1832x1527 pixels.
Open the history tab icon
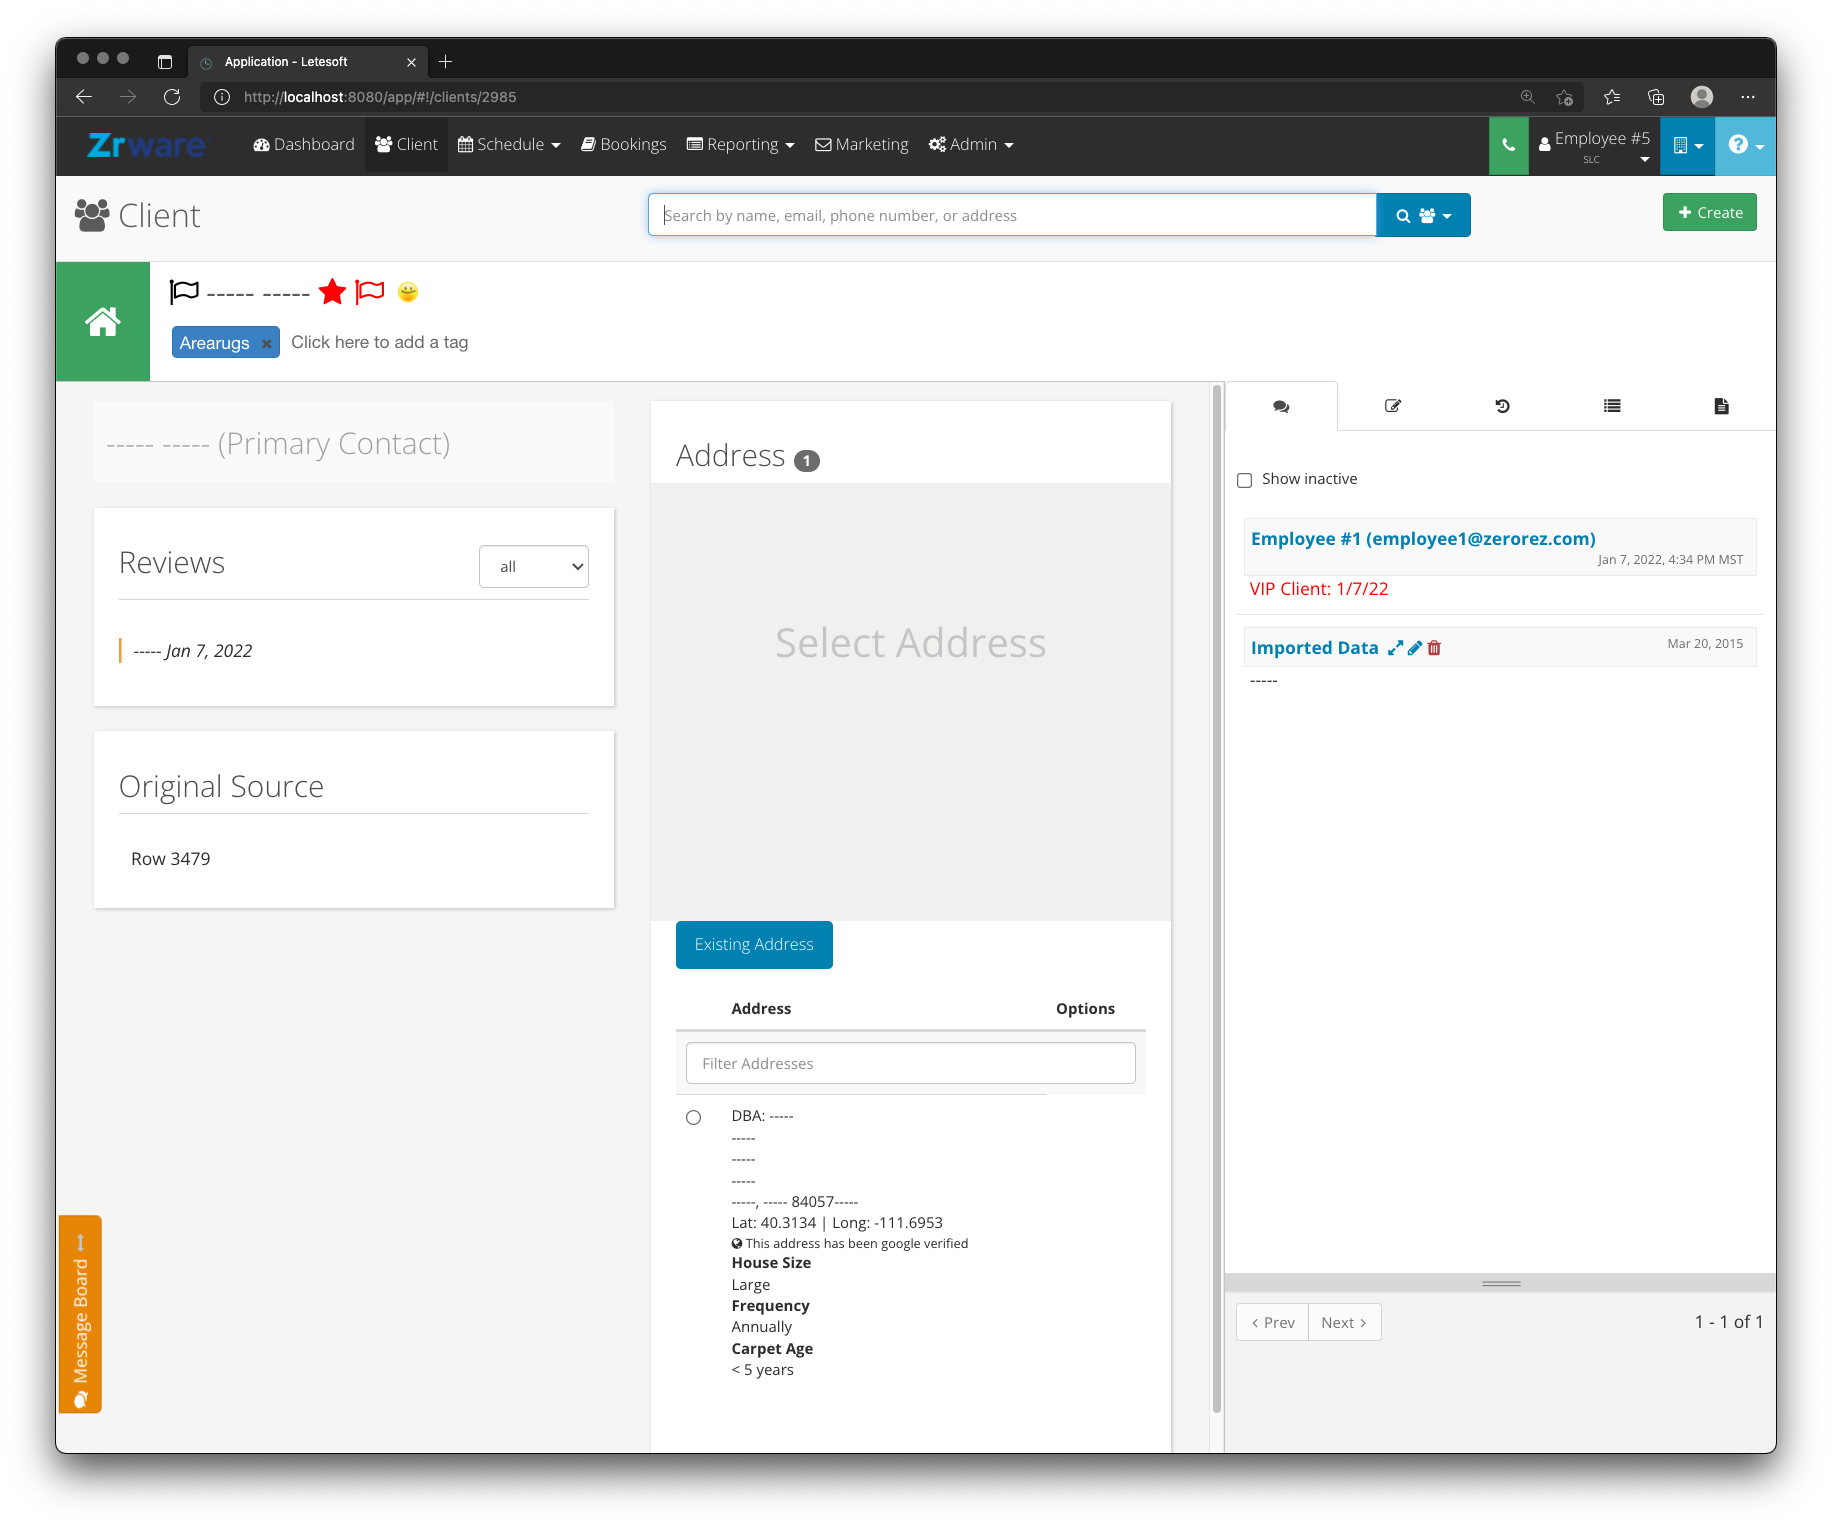click(x=1502, y=406)
